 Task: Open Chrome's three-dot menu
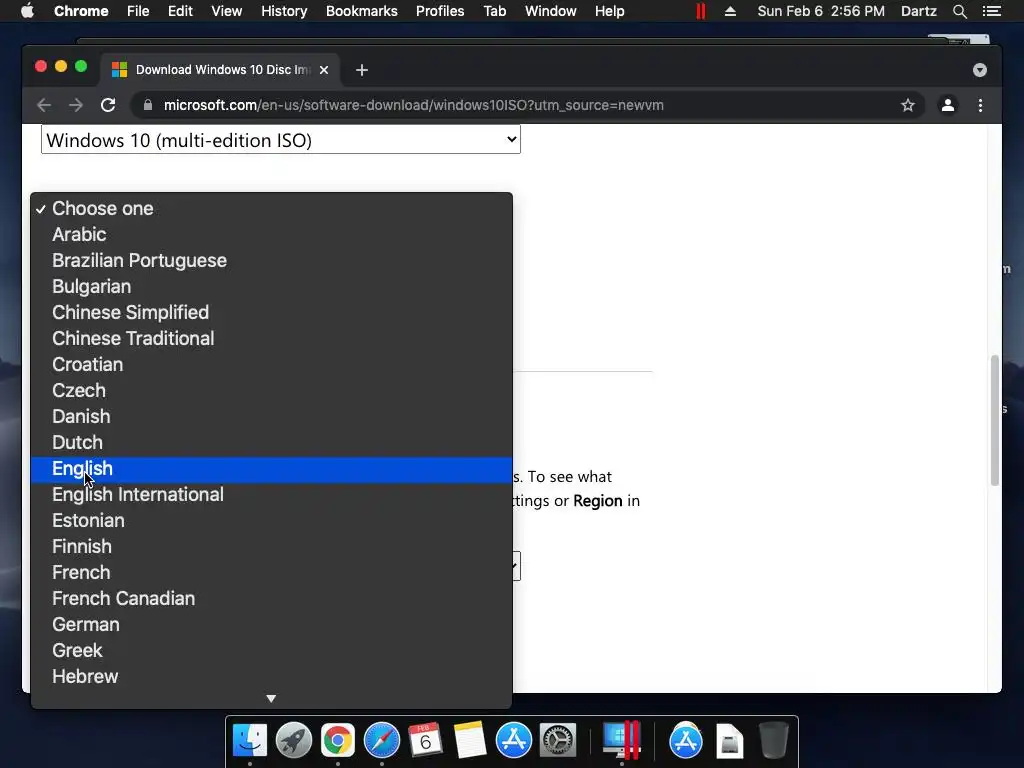click(x=980, y=105)
